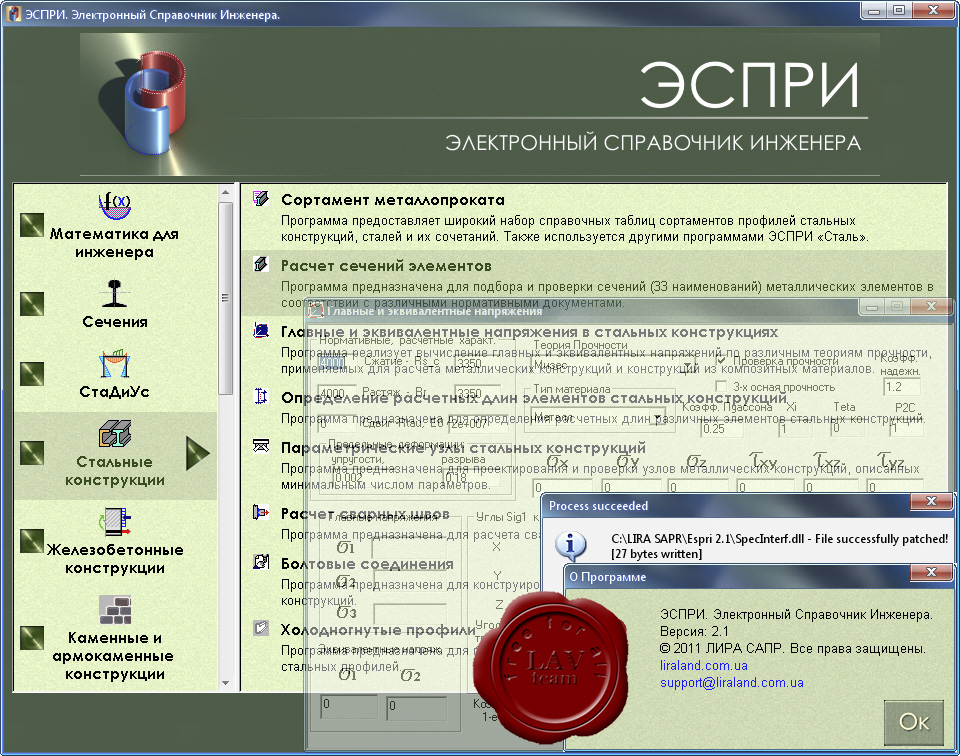The width and height of the screenshot is (960, 756).
Task: Click the Параметрические узлы icon
Action: (261, 446)
